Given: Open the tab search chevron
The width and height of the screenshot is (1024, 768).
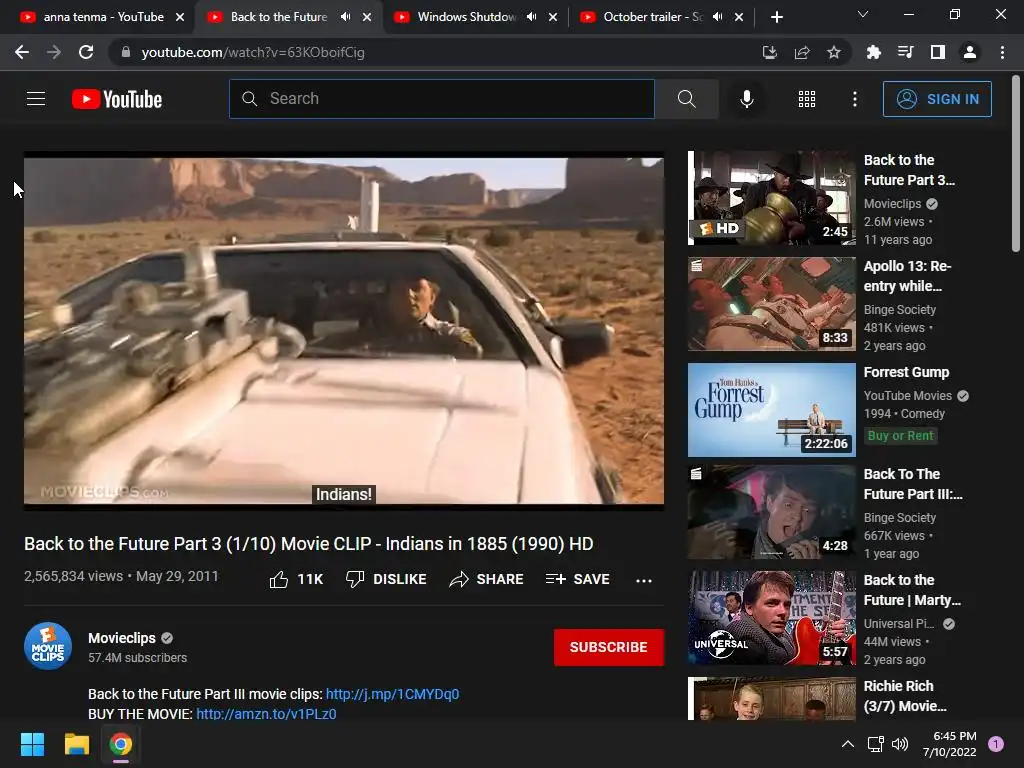Looking at the screenshot, I should point(863,14).
